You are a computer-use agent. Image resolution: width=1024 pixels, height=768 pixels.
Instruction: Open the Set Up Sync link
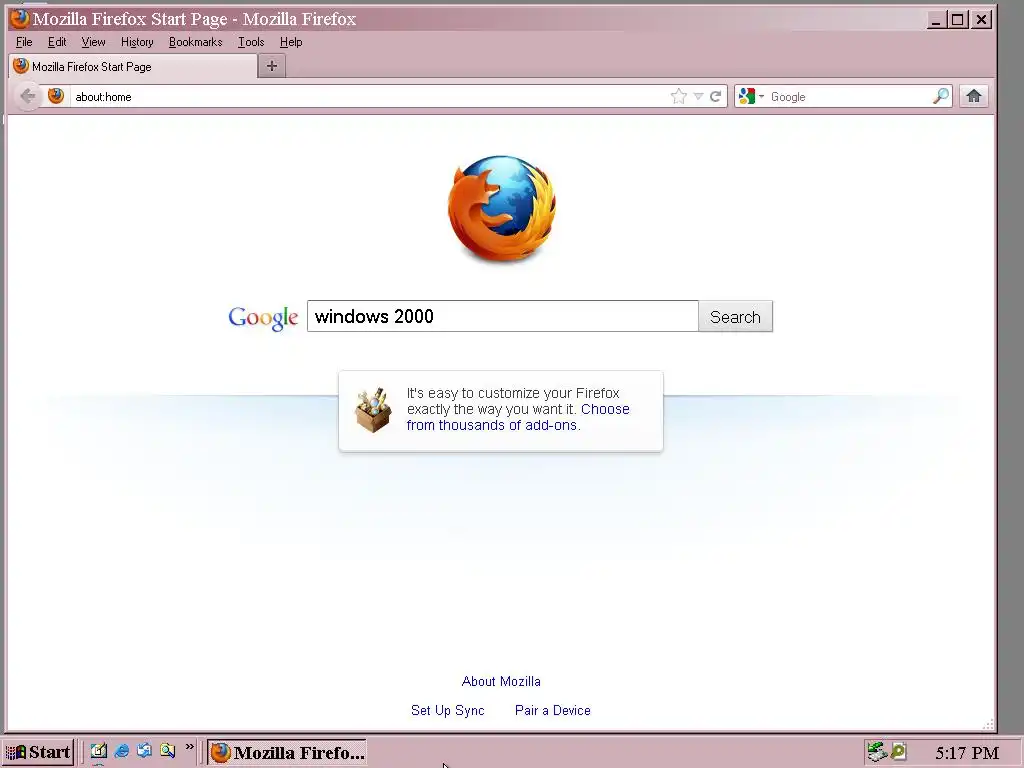pos(447,710)
